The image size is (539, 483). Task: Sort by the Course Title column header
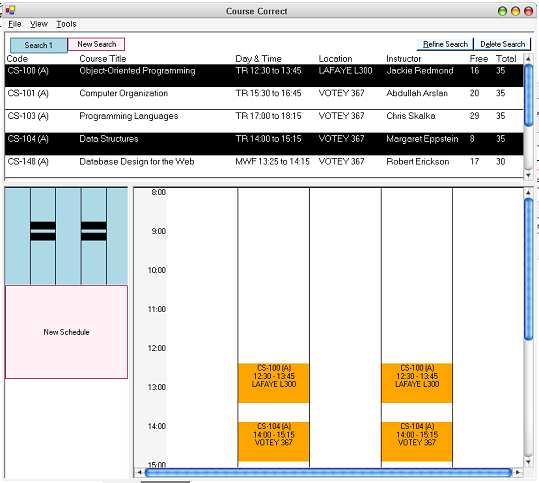point(103,59)
